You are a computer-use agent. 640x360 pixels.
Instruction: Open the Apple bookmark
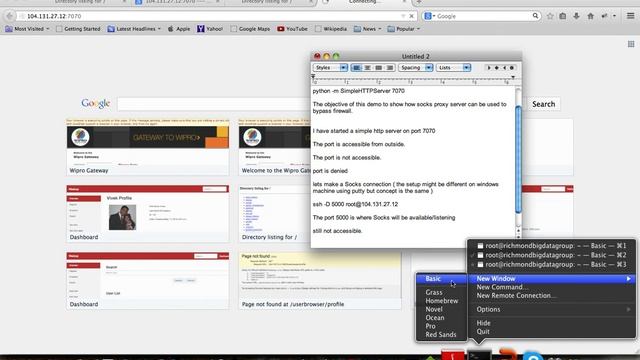[x=179, y=29]
